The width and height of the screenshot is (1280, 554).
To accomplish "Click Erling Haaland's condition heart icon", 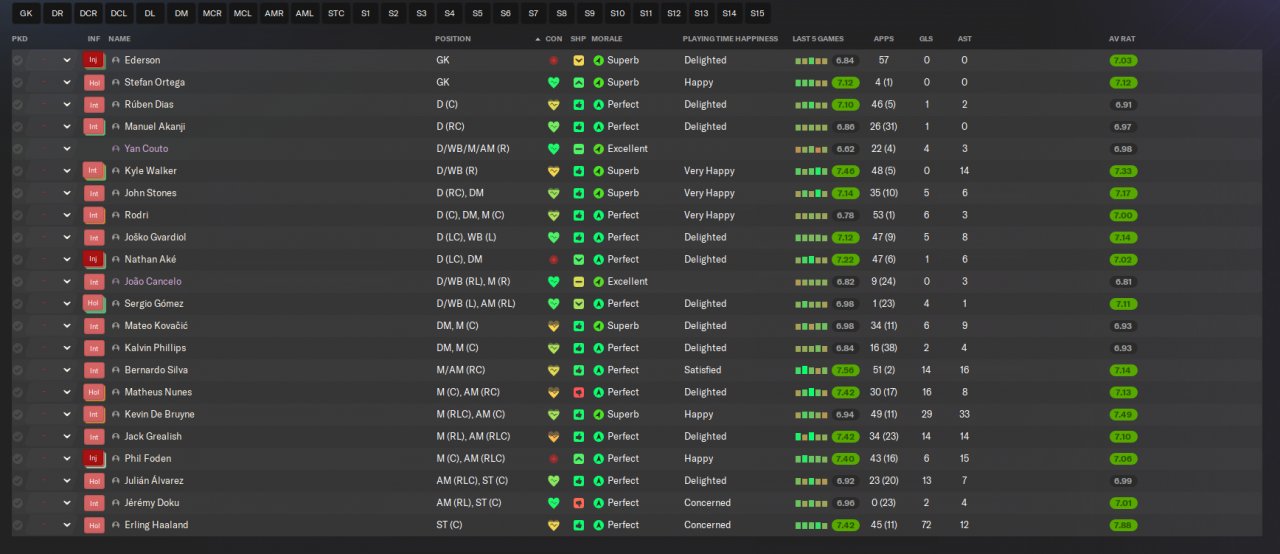I will point(553,525).
